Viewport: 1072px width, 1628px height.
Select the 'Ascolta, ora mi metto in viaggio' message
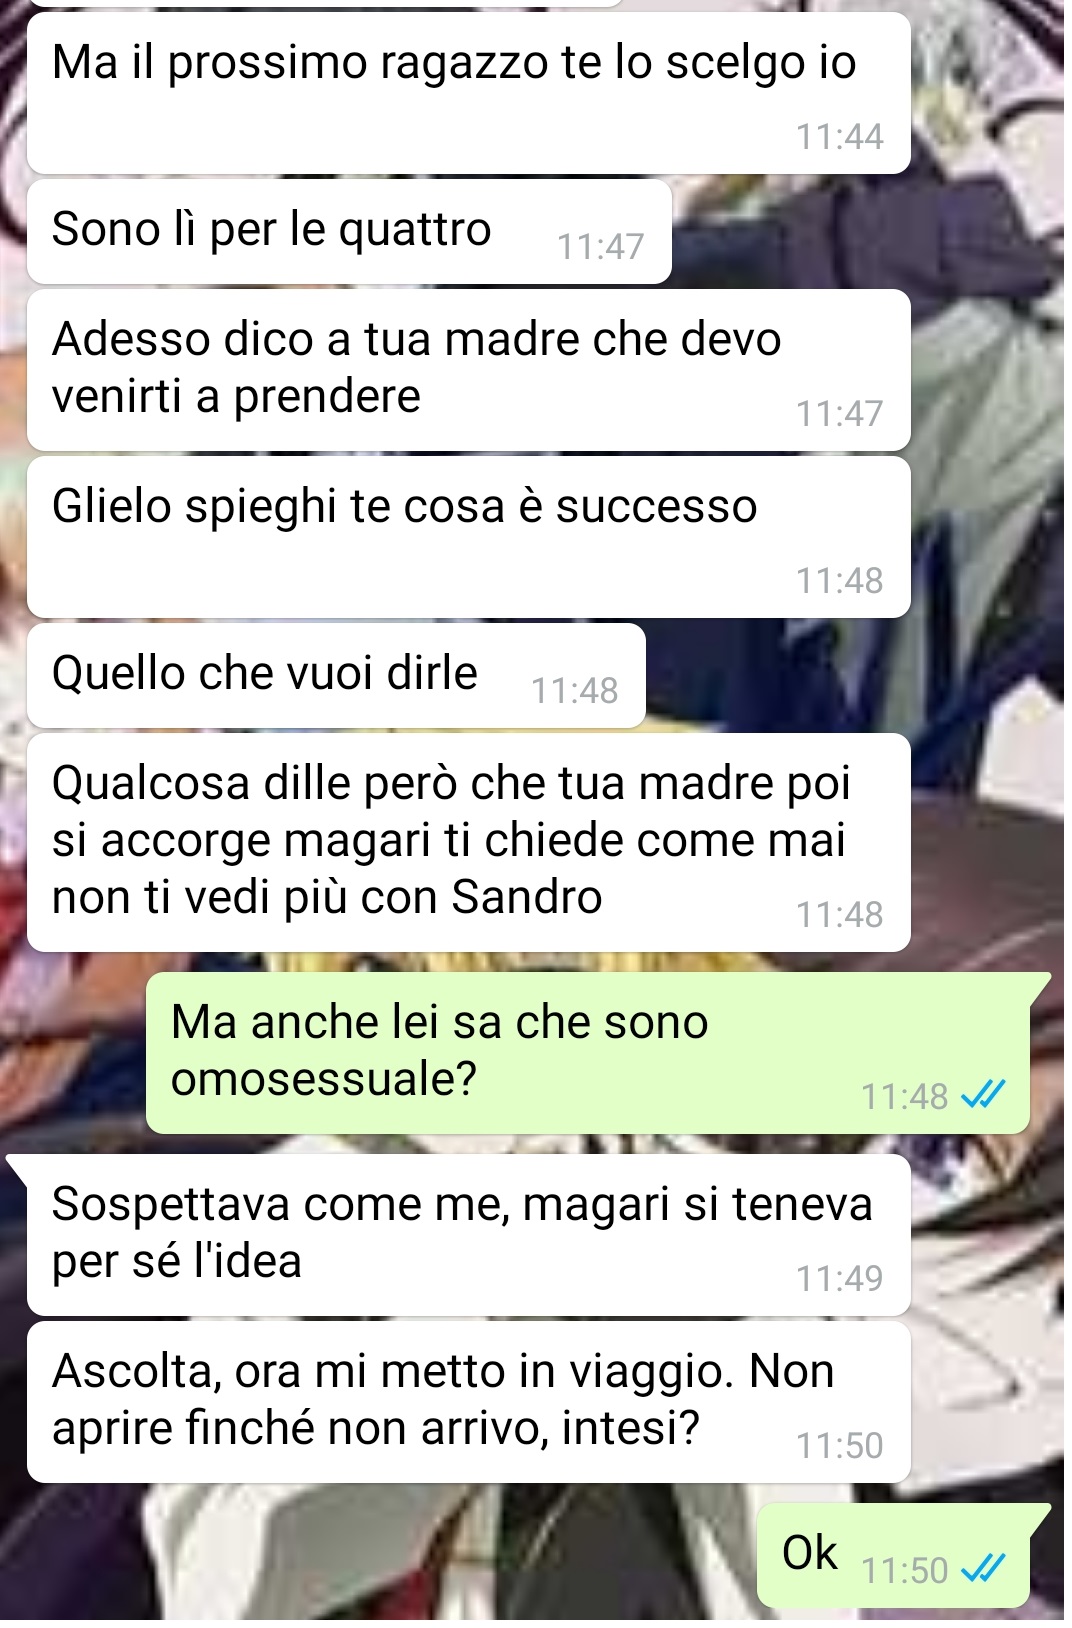(468, 1402)
